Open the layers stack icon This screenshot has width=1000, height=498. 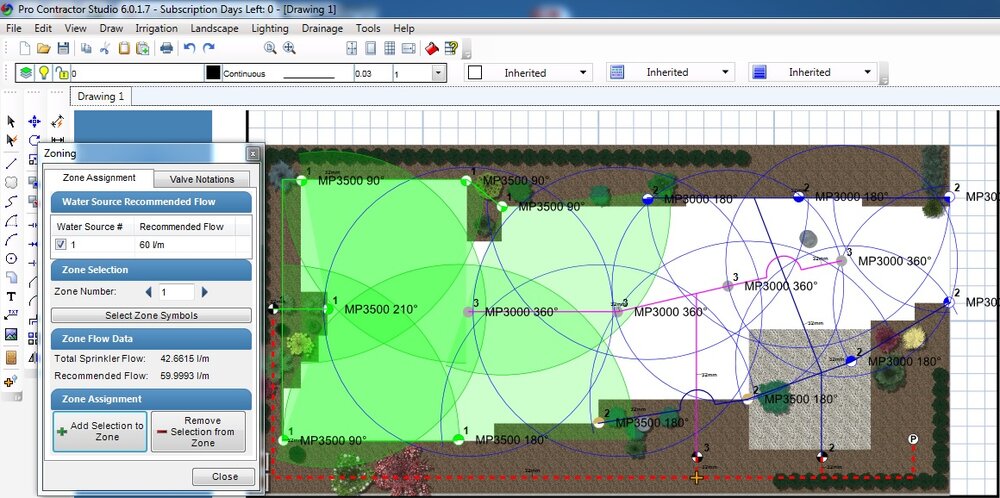26,73
